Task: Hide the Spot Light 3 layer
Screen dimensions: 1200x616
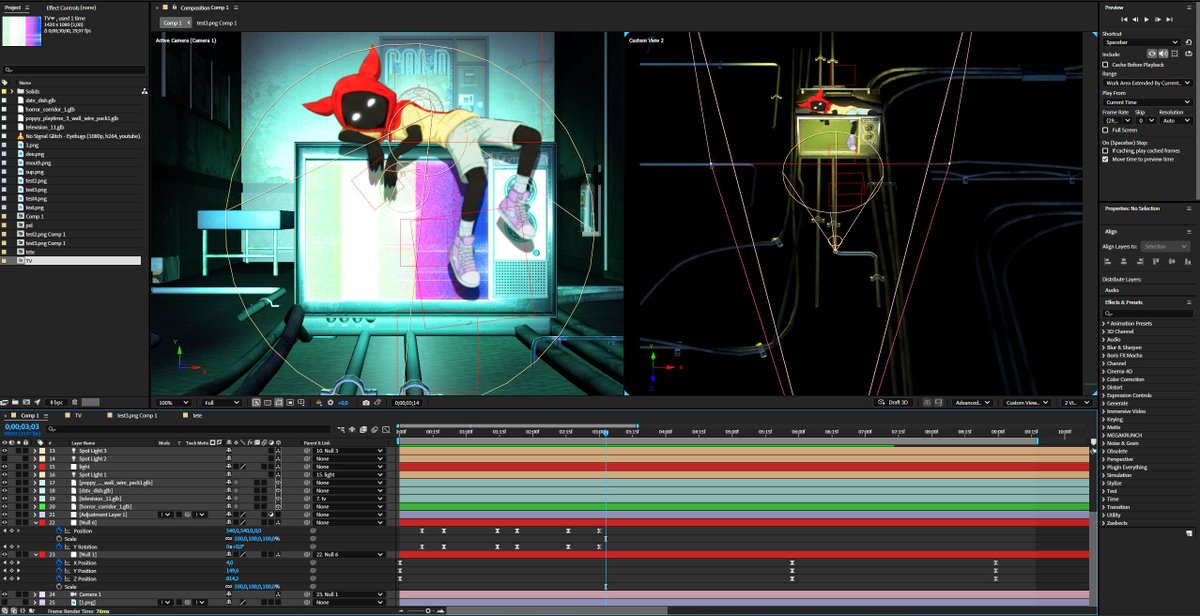Action: 5,451
